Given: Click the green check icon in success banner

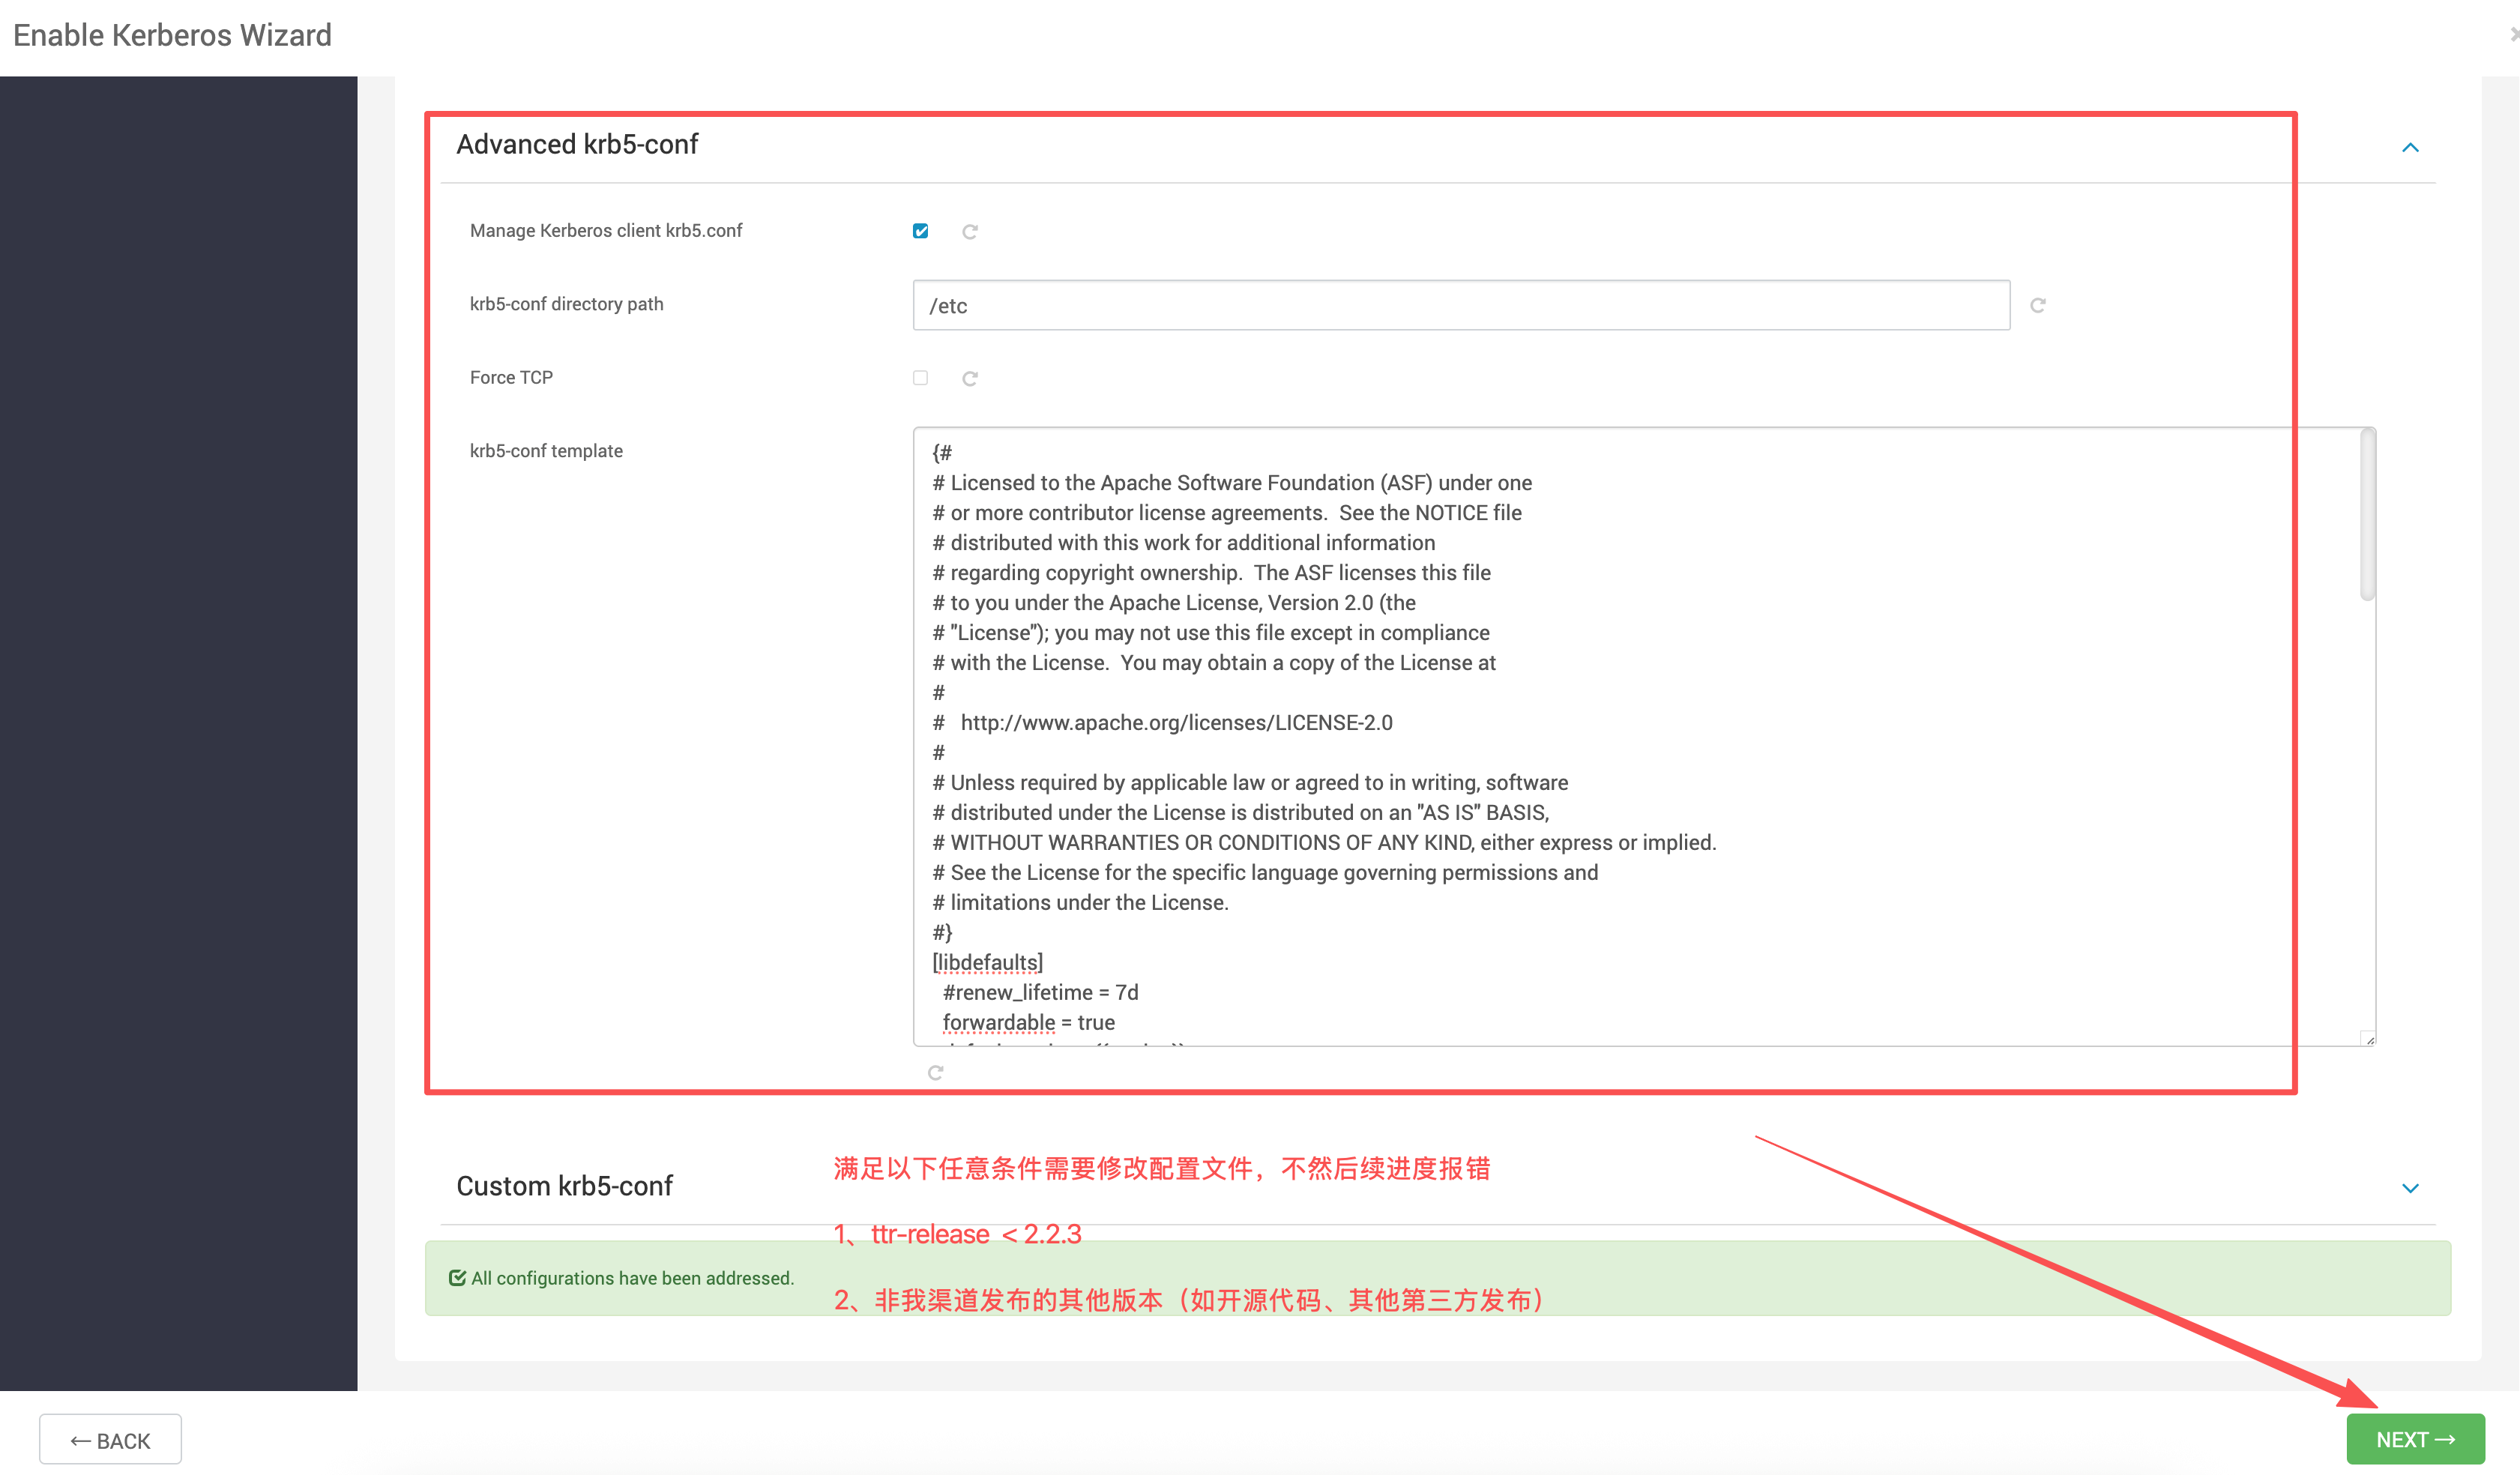Looking at the screenshot, I should pos(457,1277).
